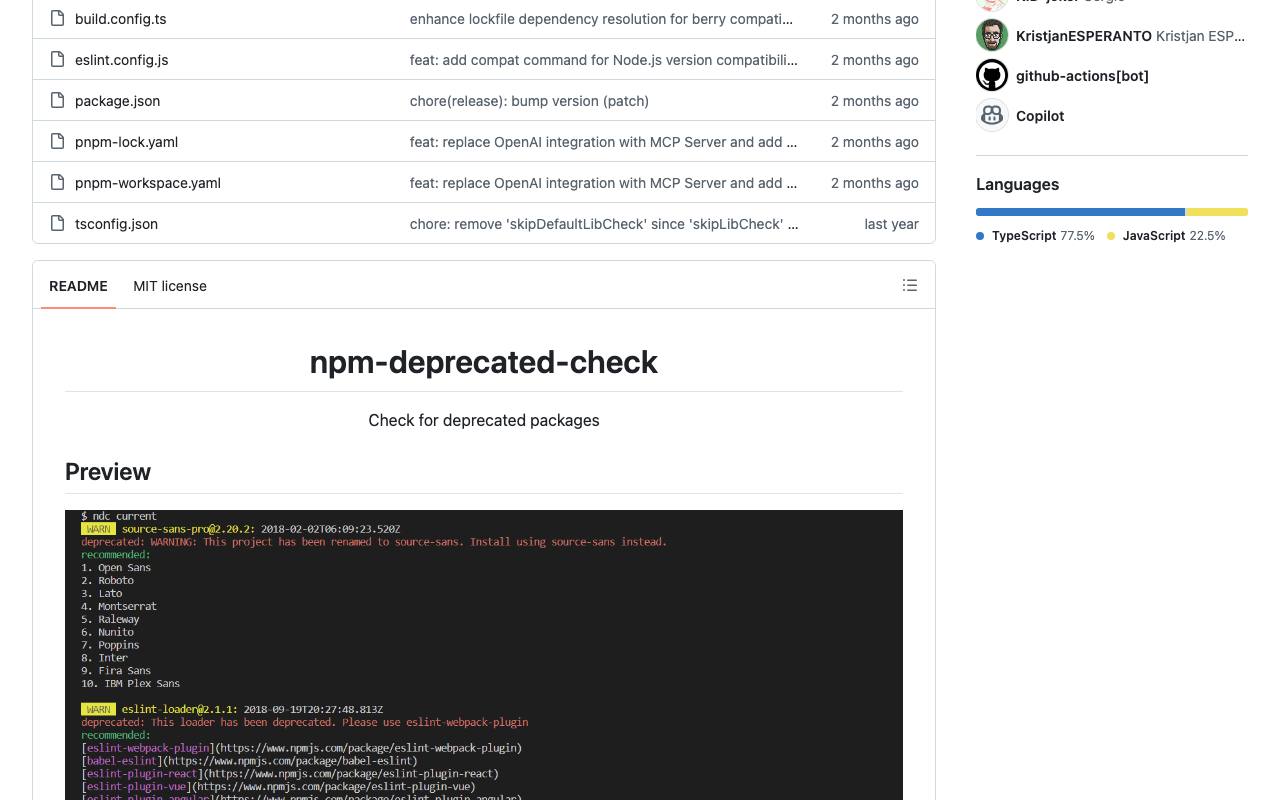Open the commit message on the pnpm-lock.yaml row
The width and height of the screenshot is (1280, 800).
604,142
